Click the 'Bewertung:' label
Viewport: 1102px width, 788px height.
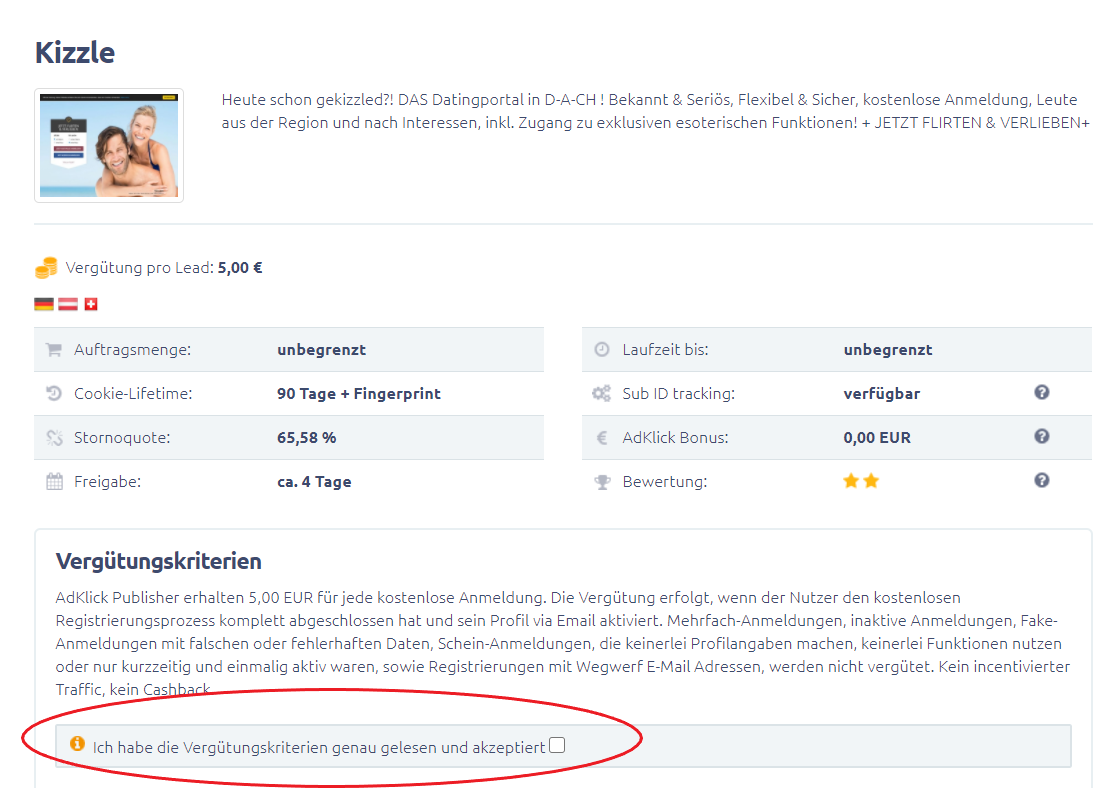665,482
